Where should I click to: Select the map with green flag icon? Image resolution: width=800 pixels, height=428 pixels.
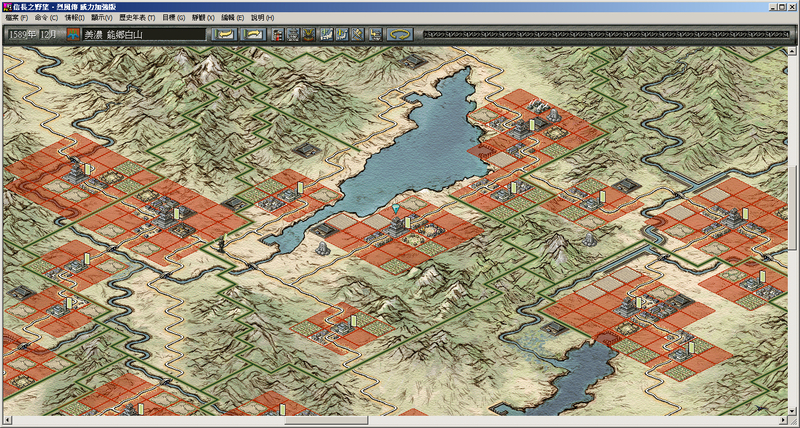[327, 35]
